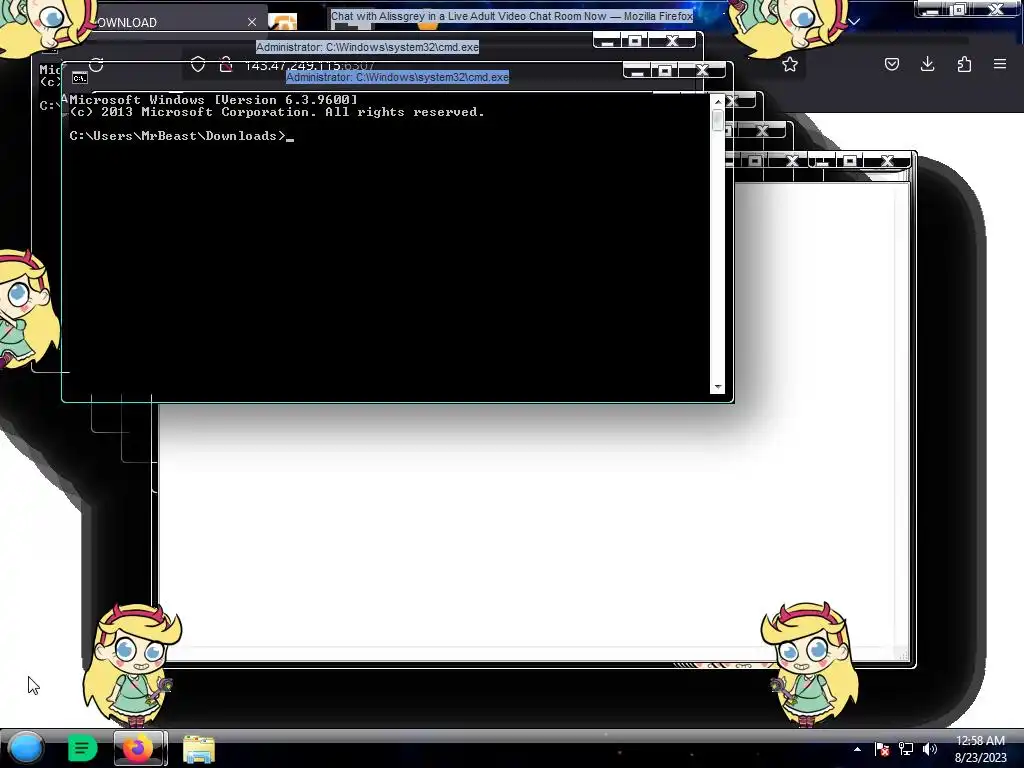Minimize the second cmd.exe window behind

(x=607, y=41)
